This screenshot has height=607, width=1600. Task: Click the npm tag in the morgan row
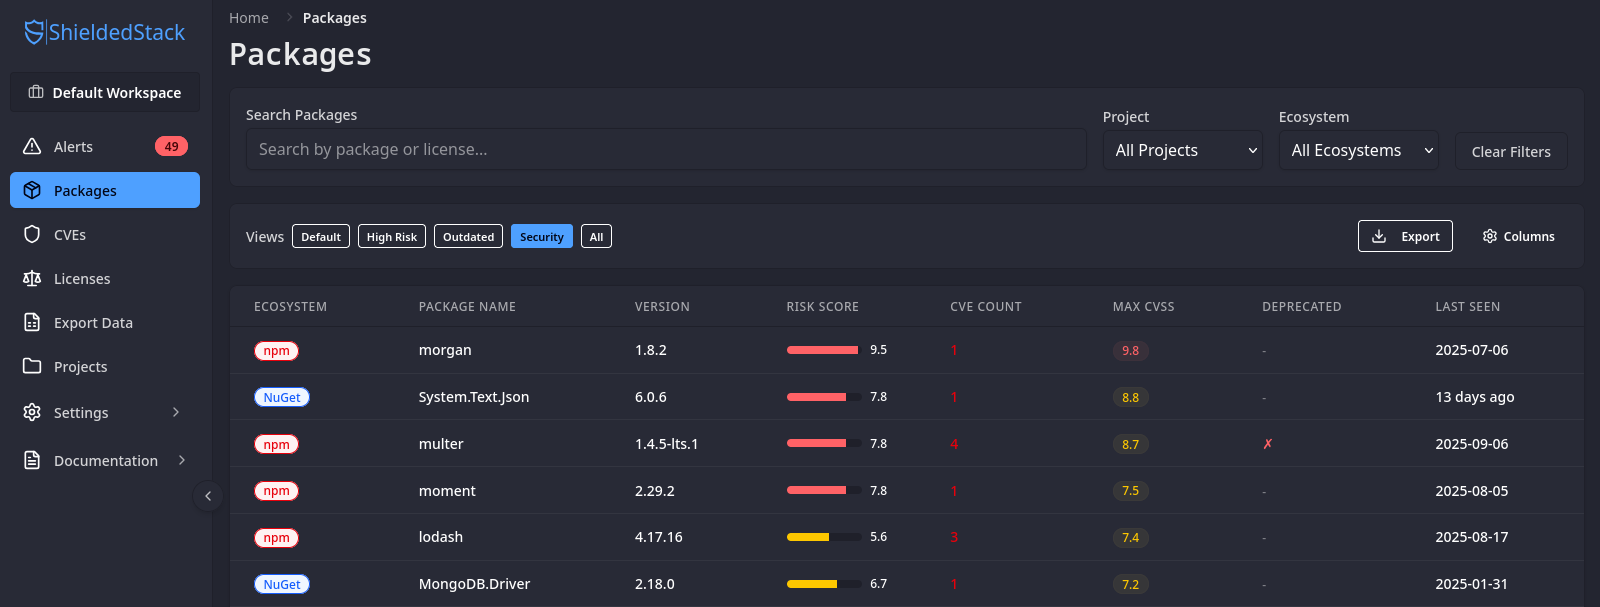[277, 351]
